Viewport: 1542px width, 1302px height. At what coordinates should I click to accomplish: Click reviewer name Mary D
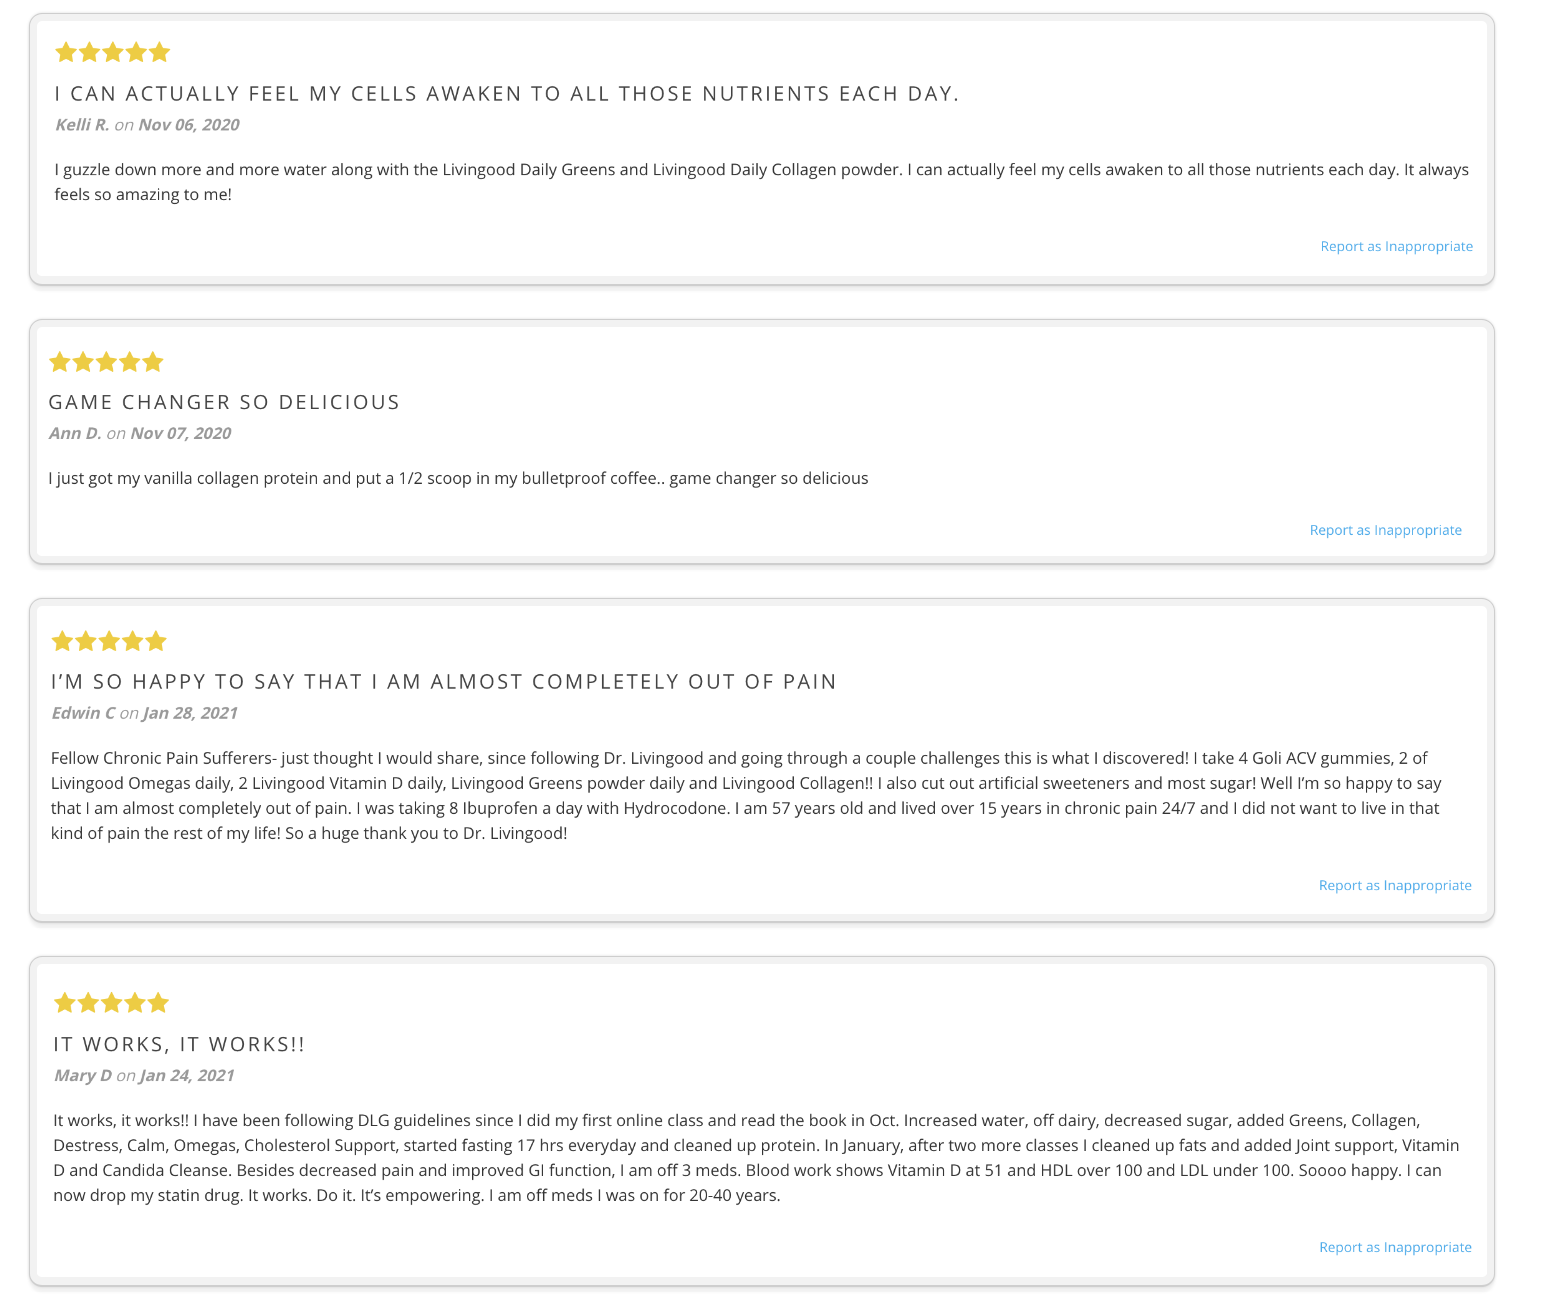pos(82,1075)
